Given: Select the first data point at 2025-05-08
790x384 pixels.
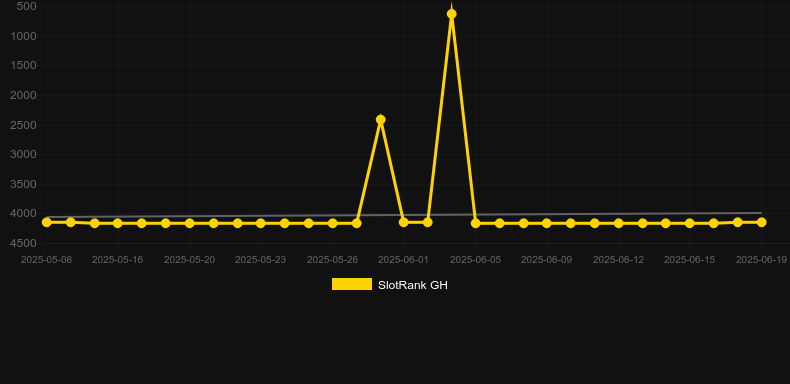Looking at the screenshot, I should point(47,222).
